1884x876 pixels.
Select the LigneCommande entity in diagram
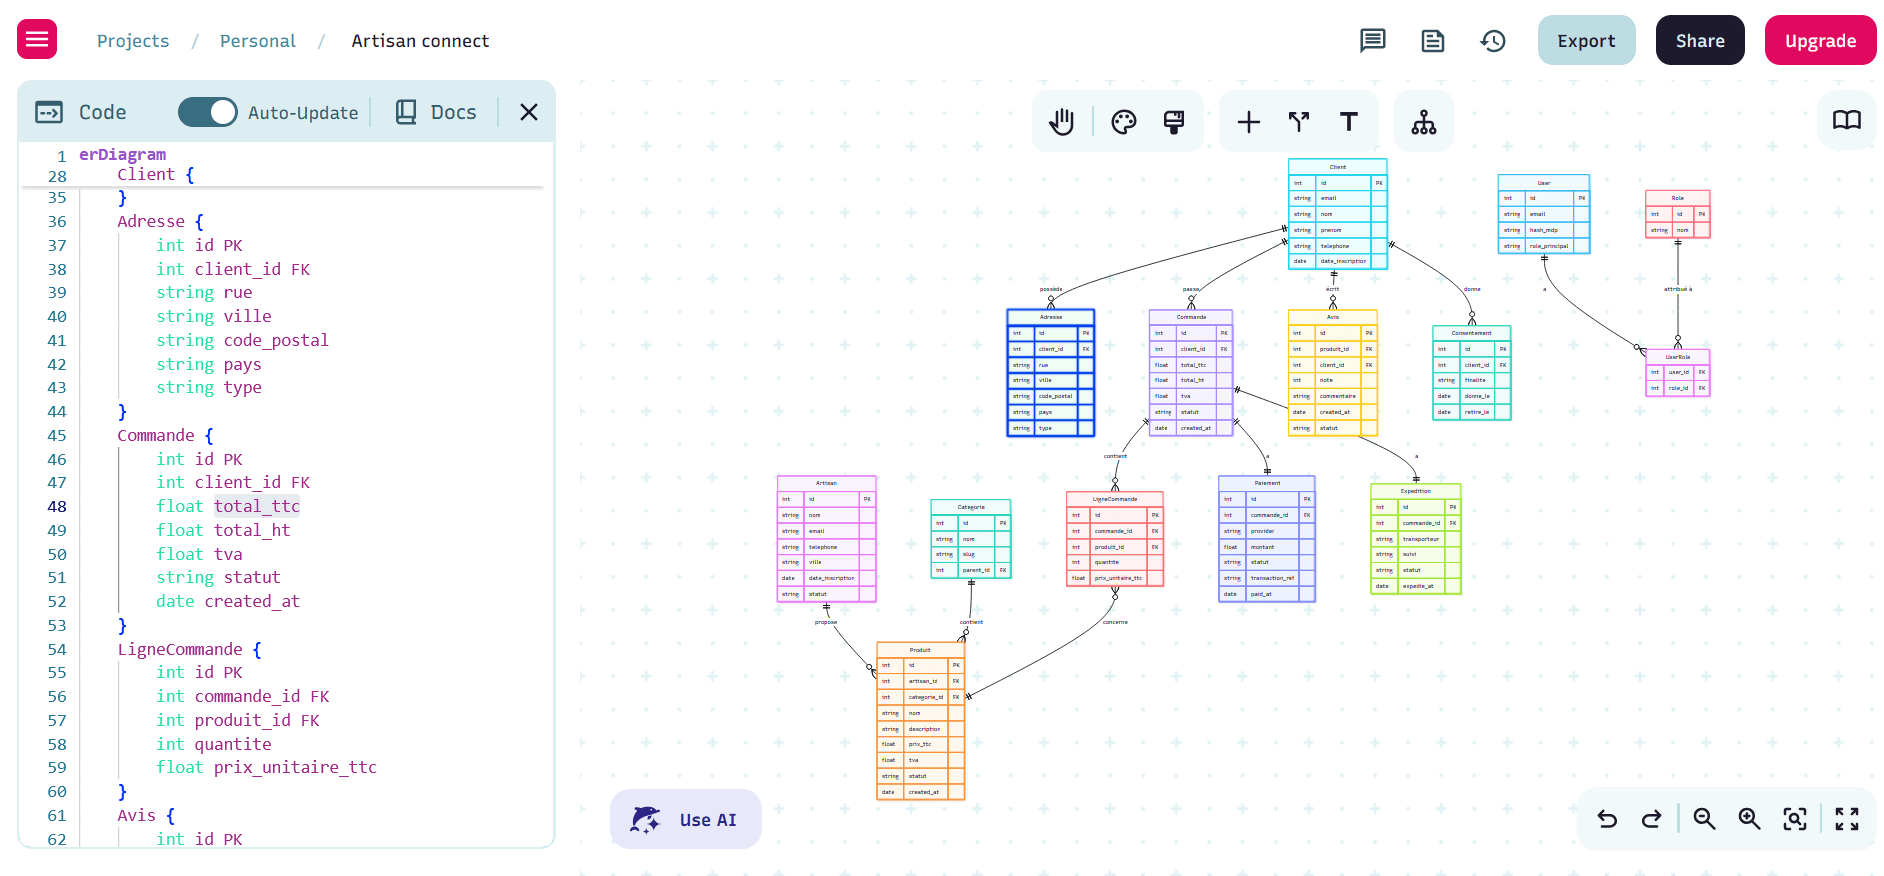click(1115, 539)
